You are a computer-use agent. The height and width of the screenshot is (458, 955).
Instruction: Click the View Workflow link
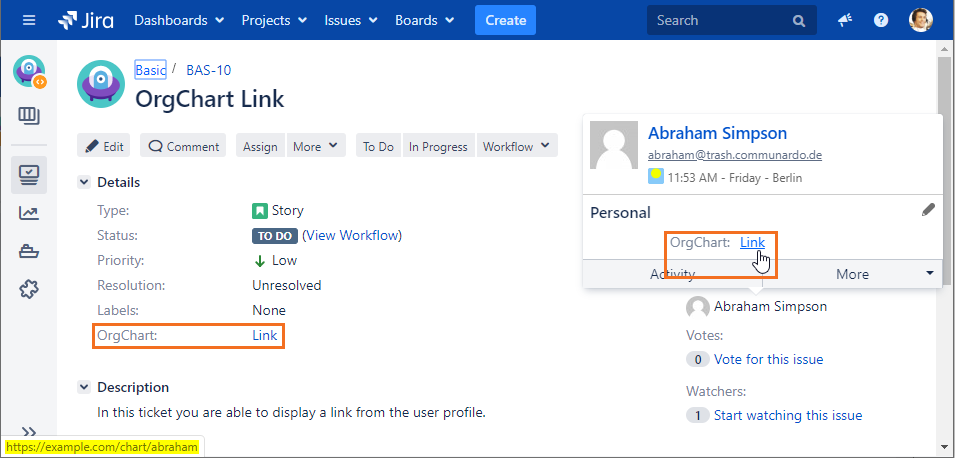click(x=352, y=235)
